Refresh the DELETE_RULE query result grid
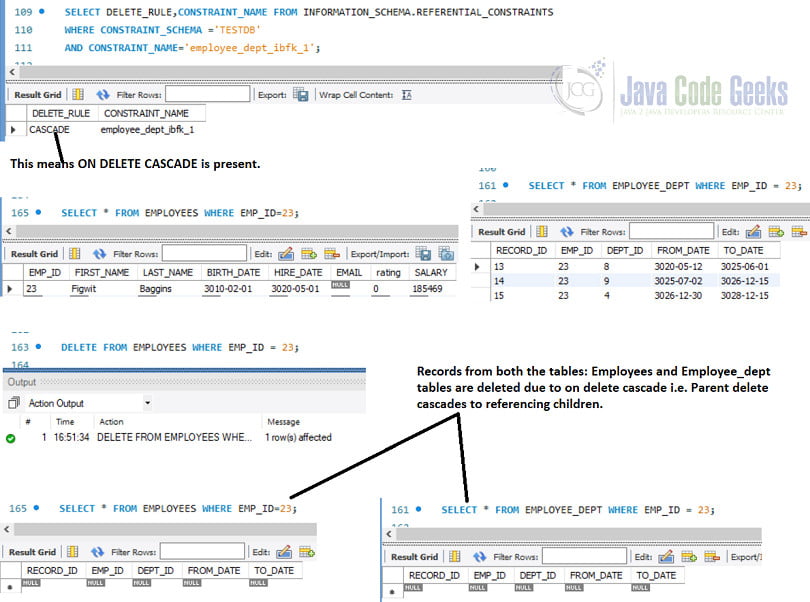 coord(102,95)
